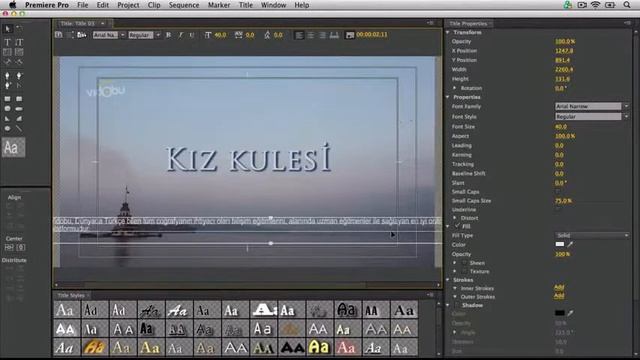640x360 pixels.
Task: Open the Fill Type dropdown
Action: (592, 236)
